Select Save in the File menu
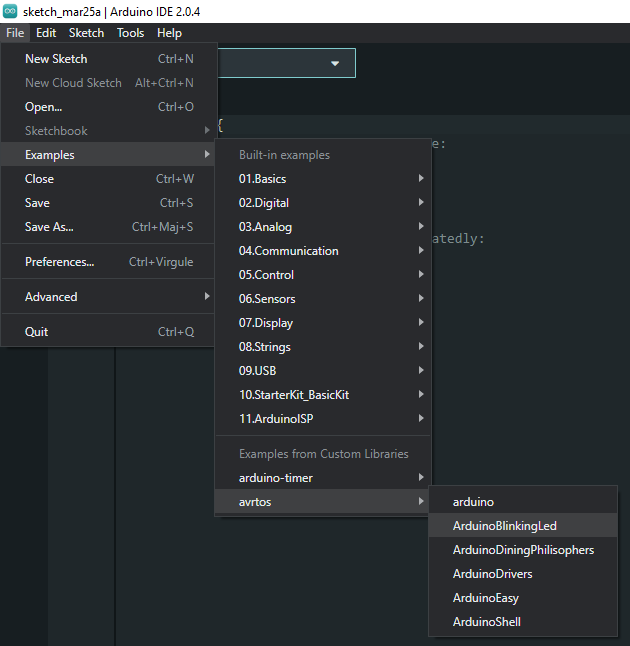This screenshot has height=646, width=630. pyautogui.click(x=109, y=203)
